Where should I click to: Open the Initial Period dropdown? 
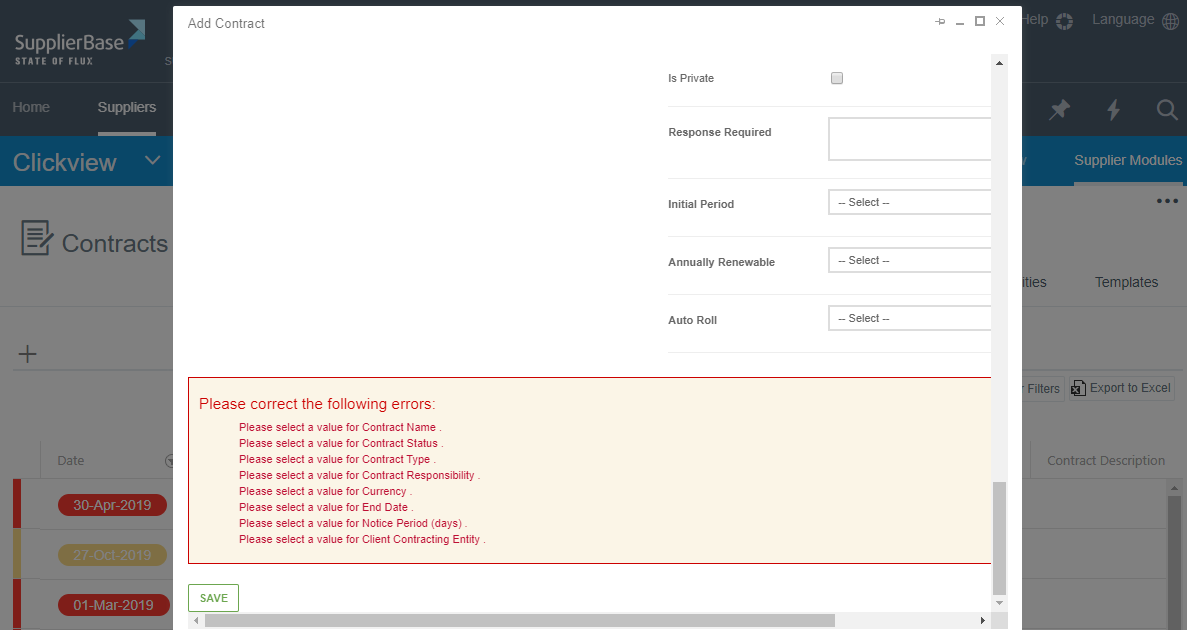pos(909,202)
